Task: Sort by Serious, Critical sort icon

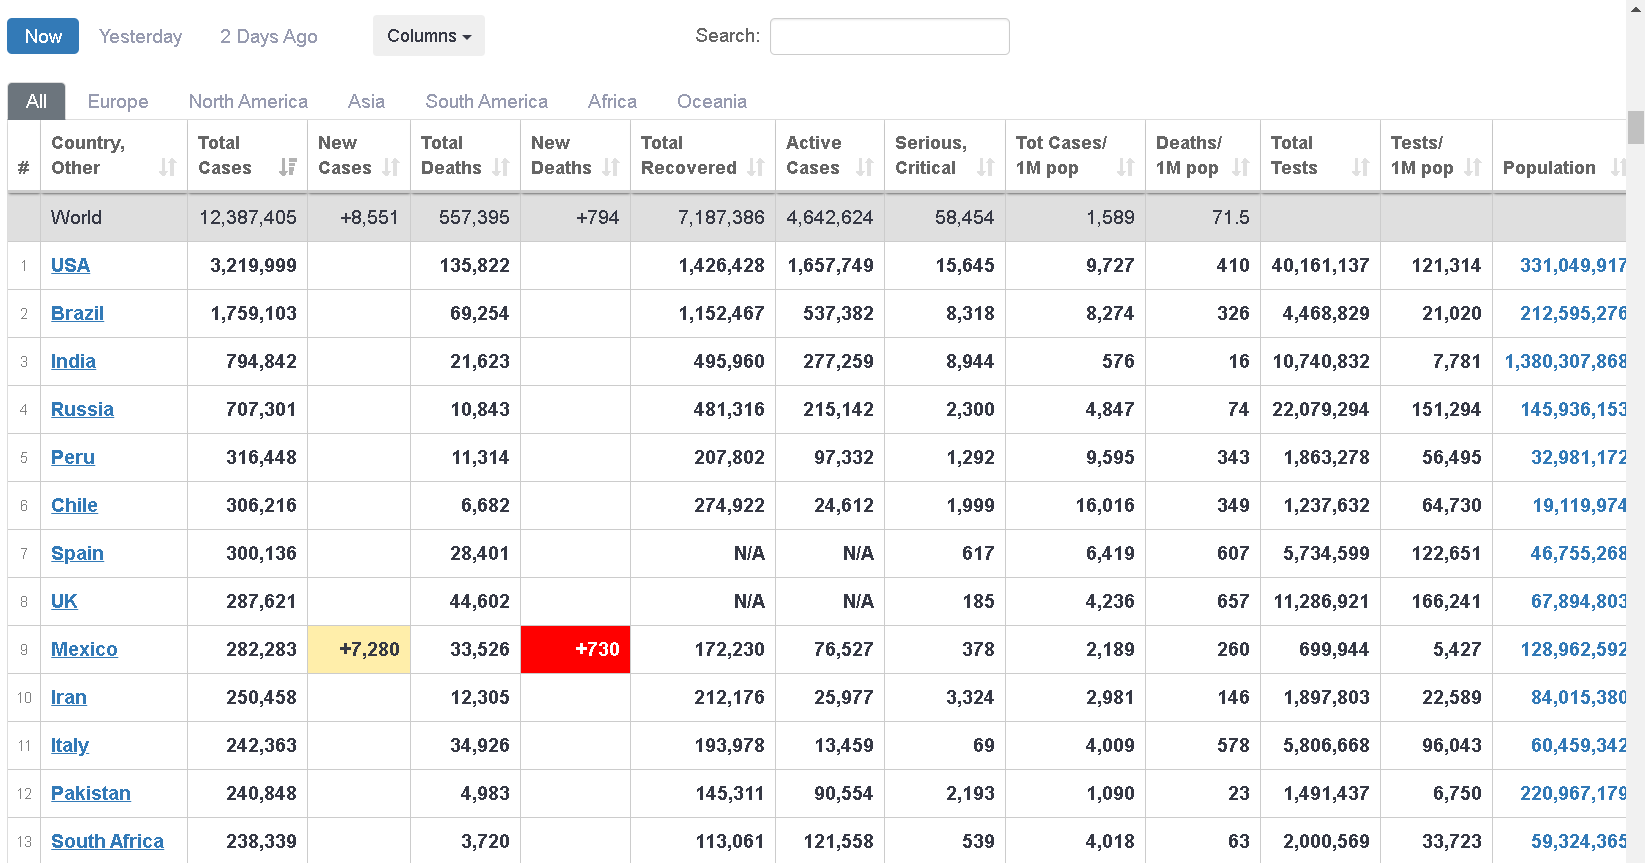Action: pos(986,167)
